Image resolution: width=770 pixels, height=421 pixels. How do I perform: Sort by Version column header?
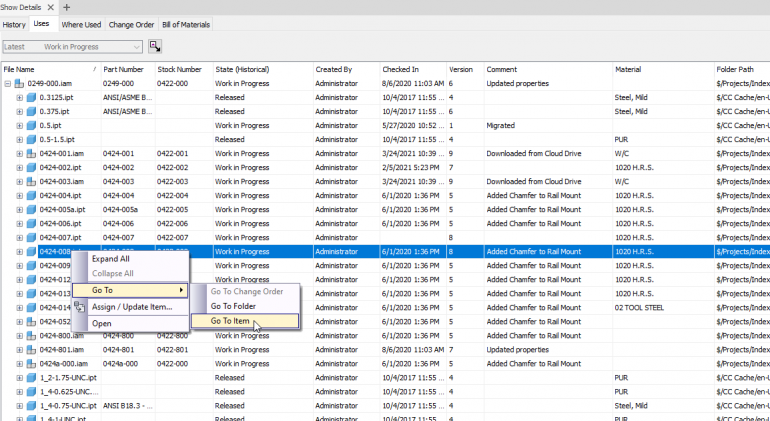tap(465, 69)
